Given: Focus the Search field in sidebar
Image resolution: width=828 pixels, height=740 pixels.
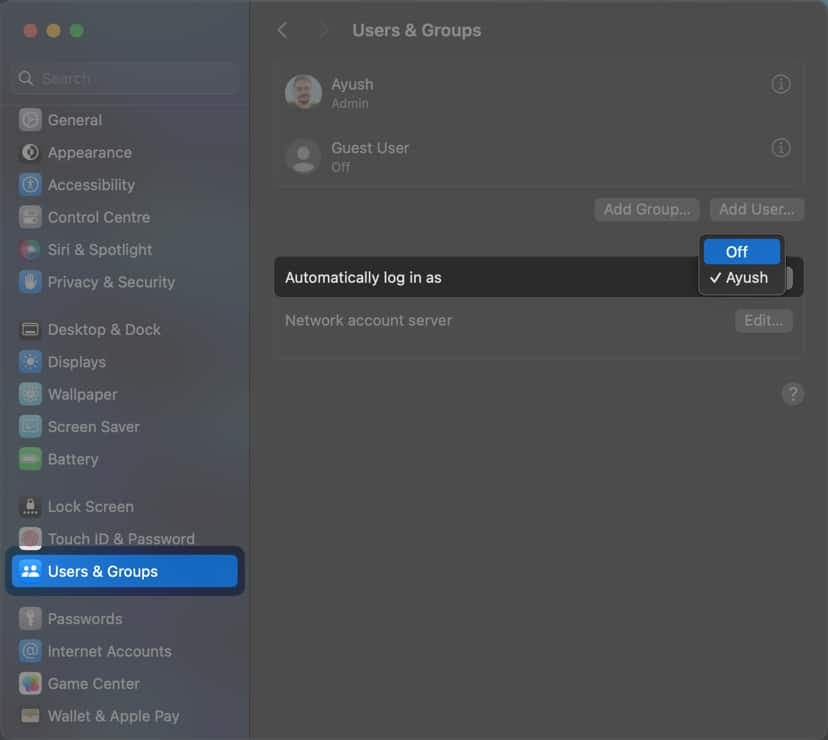Looking at the screenshot, I should pos(124,78).
